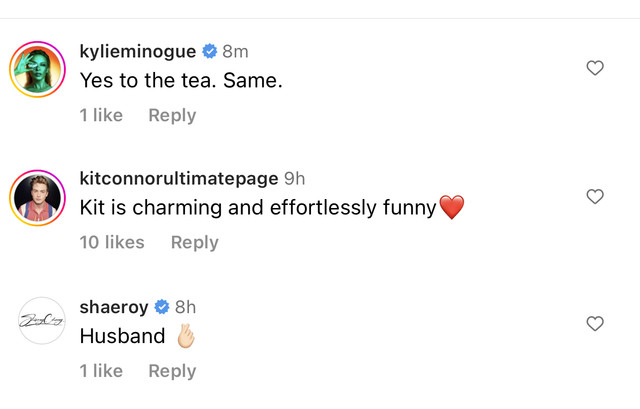View 1 like on kylieminogue's comment

click(101, 115)
